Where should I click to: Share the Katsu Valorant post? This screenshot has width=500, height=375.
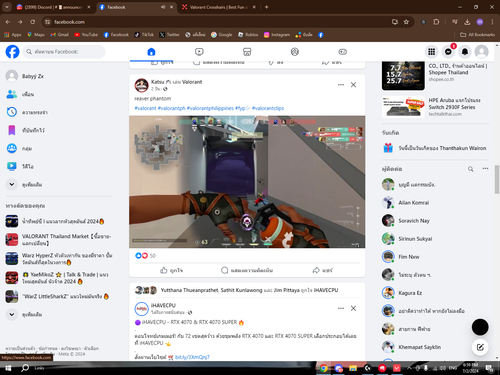(x=322, y=270)
